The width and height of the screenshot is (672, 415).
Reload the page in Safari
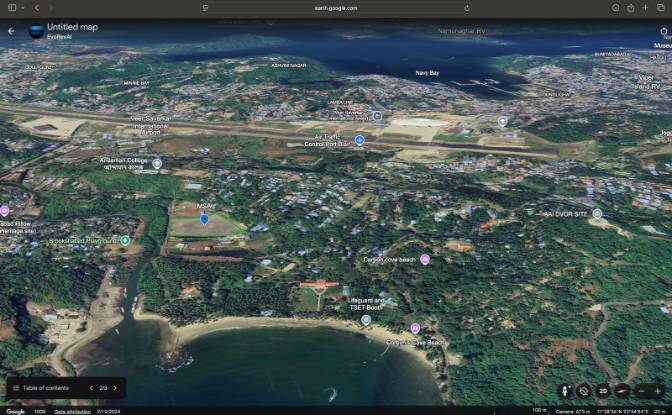(467, 8)
